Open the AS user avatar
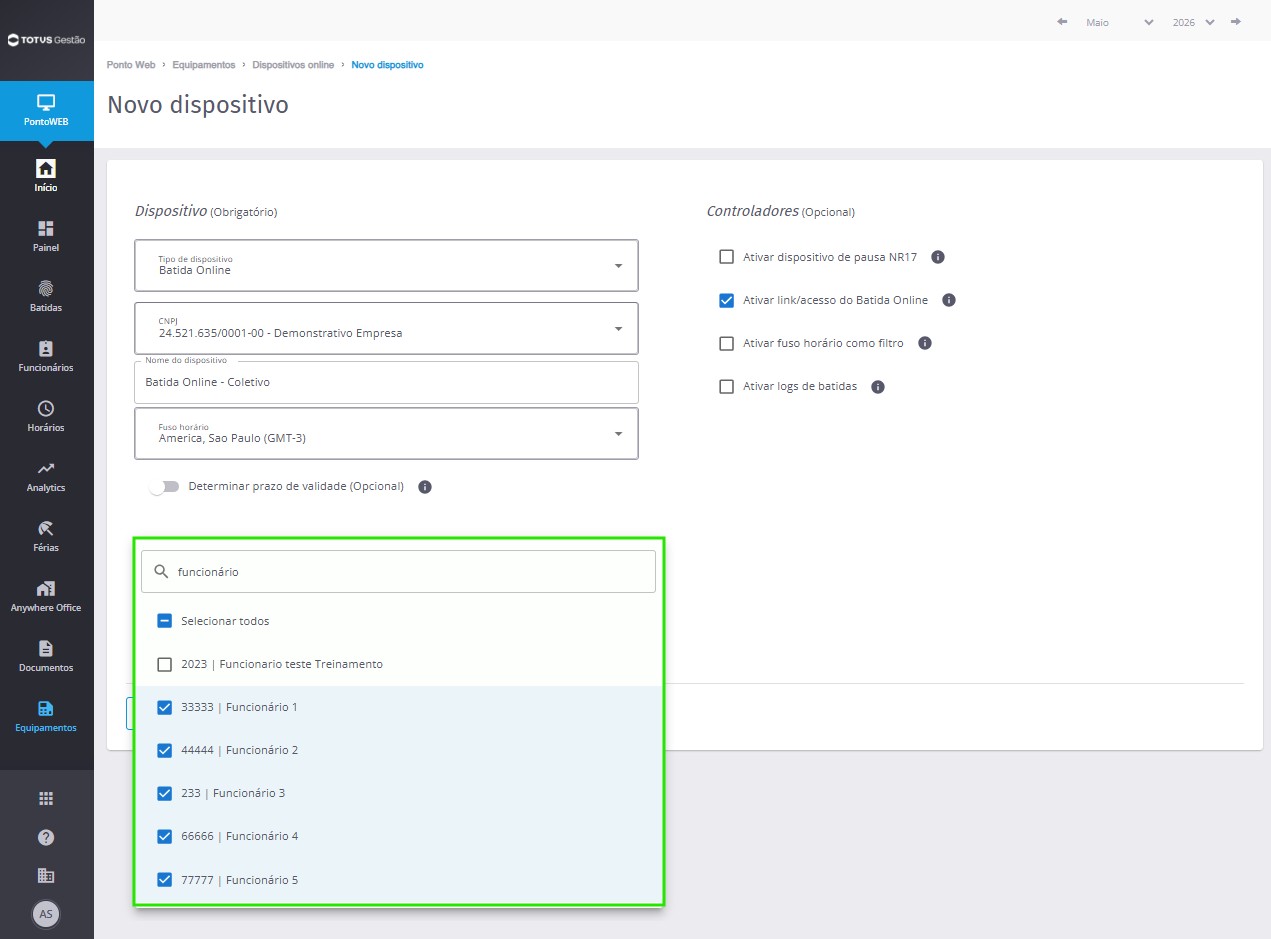1271x939 pixels. coord(46,913)
